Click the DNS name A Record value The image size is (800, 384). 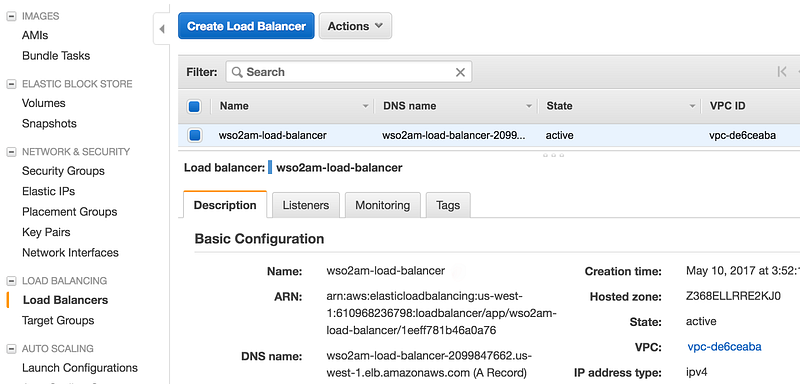click(x=429, y=364)
